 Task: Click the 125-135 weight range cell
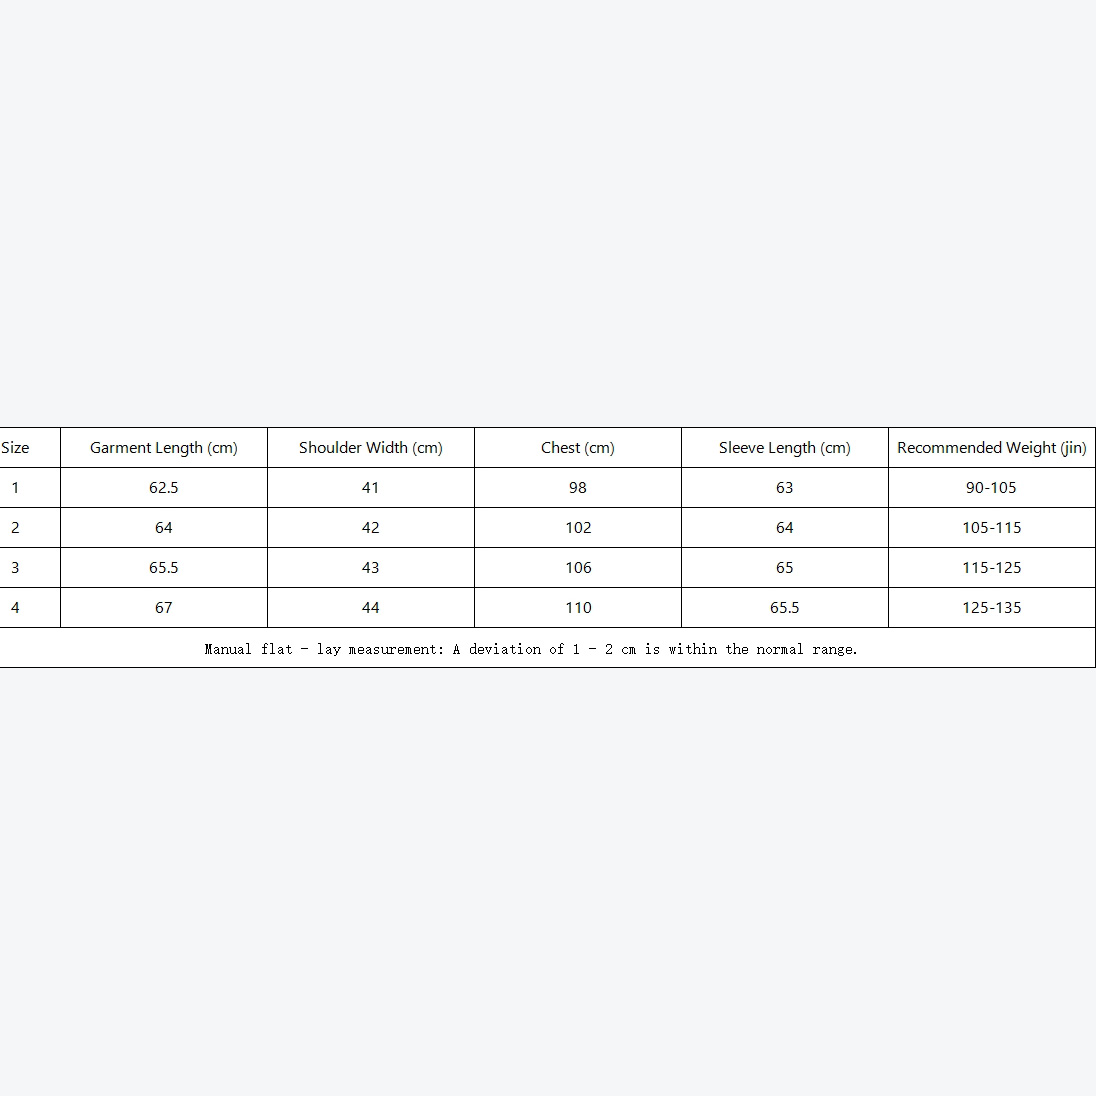click(992, 608)
